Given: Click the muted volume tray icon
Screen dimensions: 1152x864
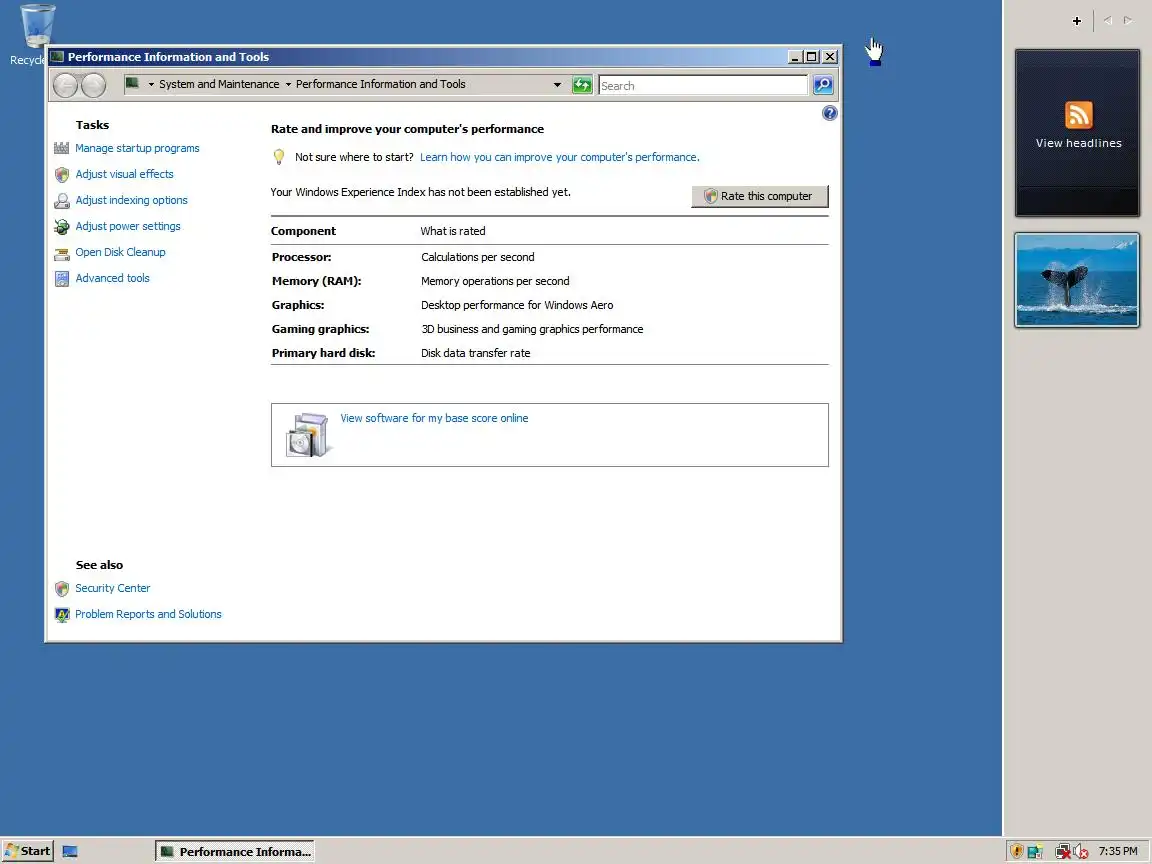Looking at the screenshot, I should (x=1081, y=852).
